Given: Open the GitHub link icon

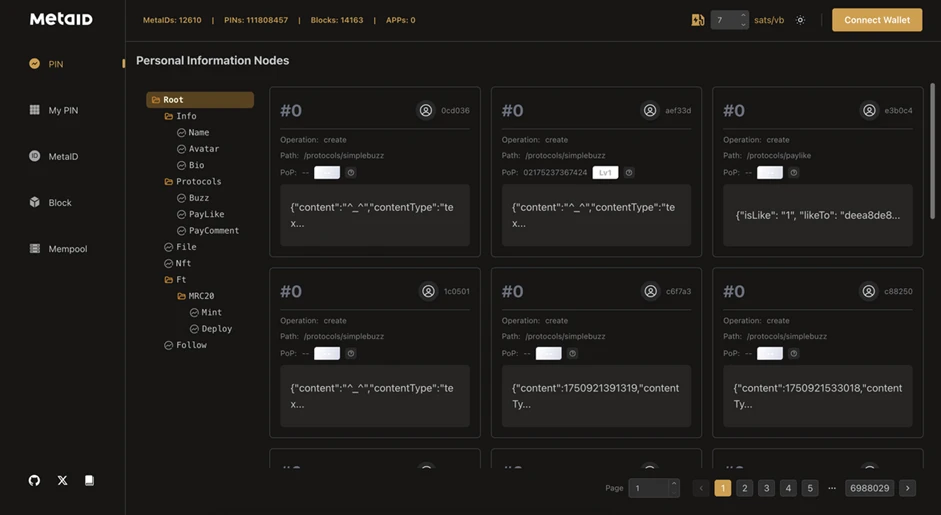Looking at the screenshot, I should tap(34, 481).
